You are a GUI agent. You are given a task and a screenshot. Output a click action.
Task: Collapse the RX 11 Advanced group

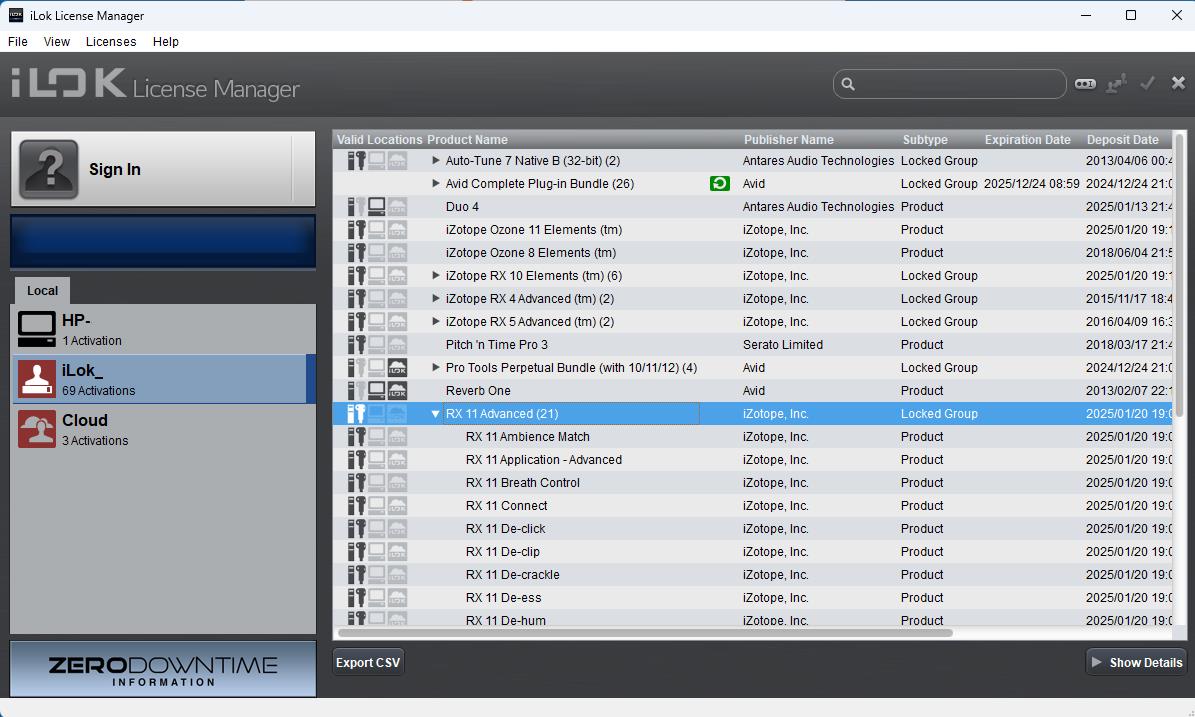435,414
